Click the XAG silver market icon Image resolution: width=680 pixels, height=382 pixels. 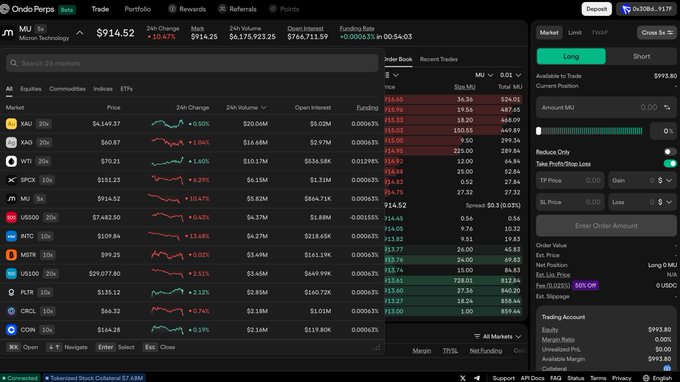click(11, 142)
